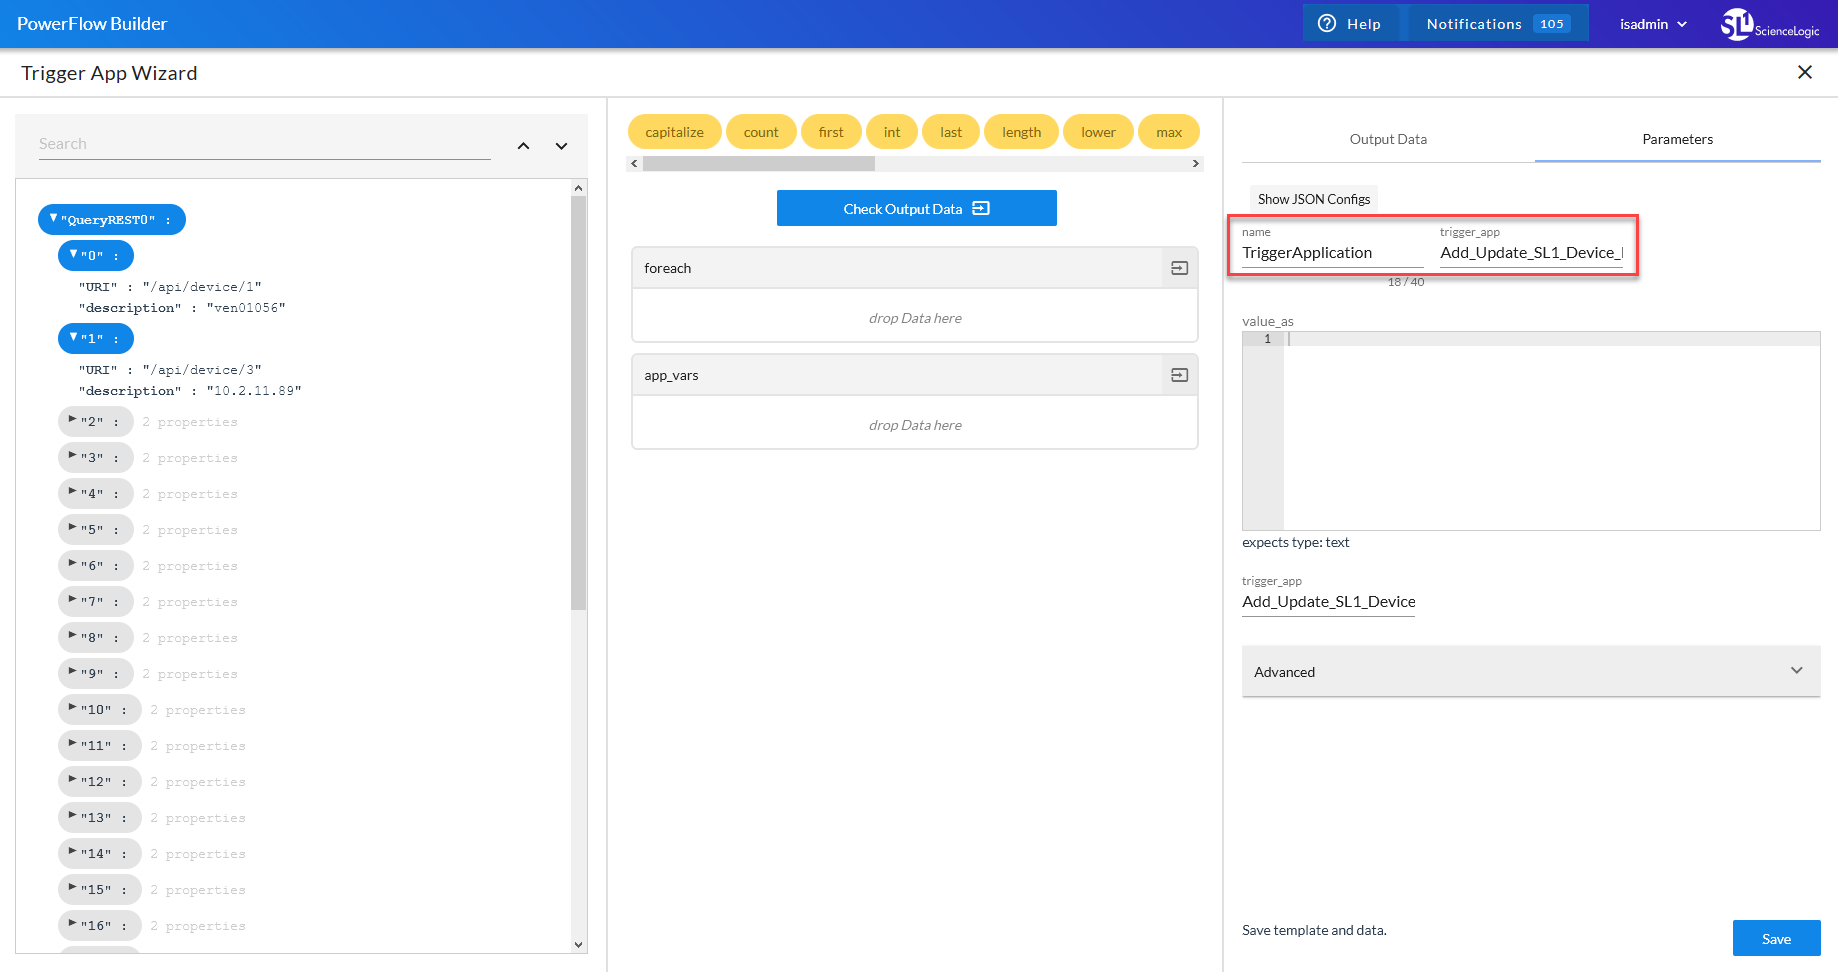Click the Help question mark icon
The image size is (1838, 972).
pos(1327,24)
